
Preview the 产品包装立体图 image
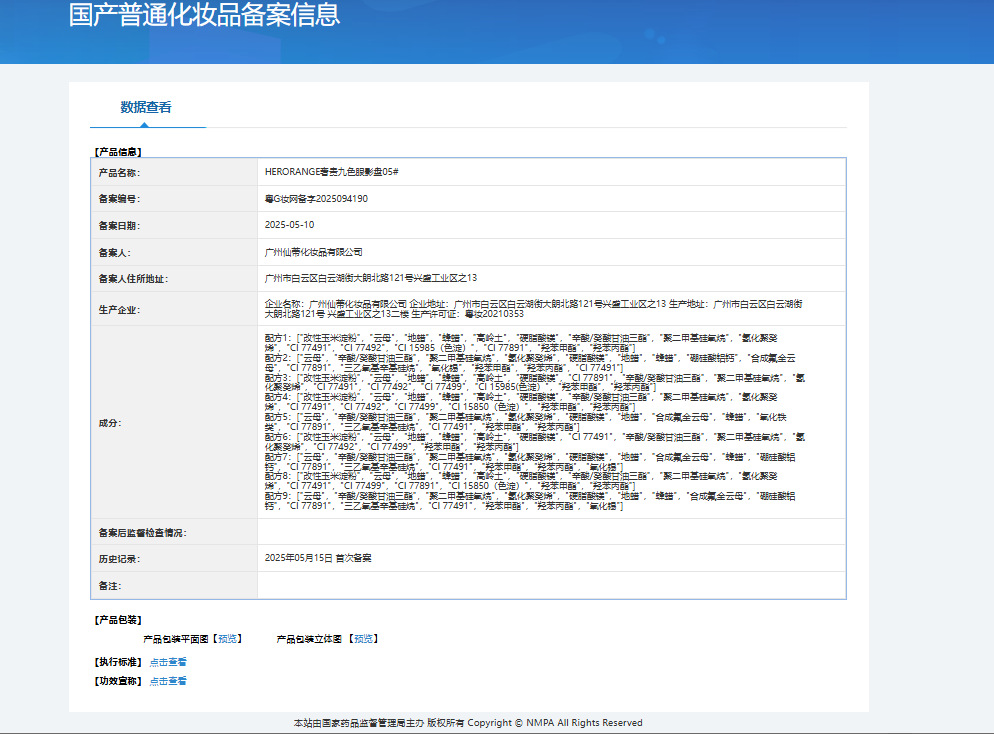click(x=363, y=639)
